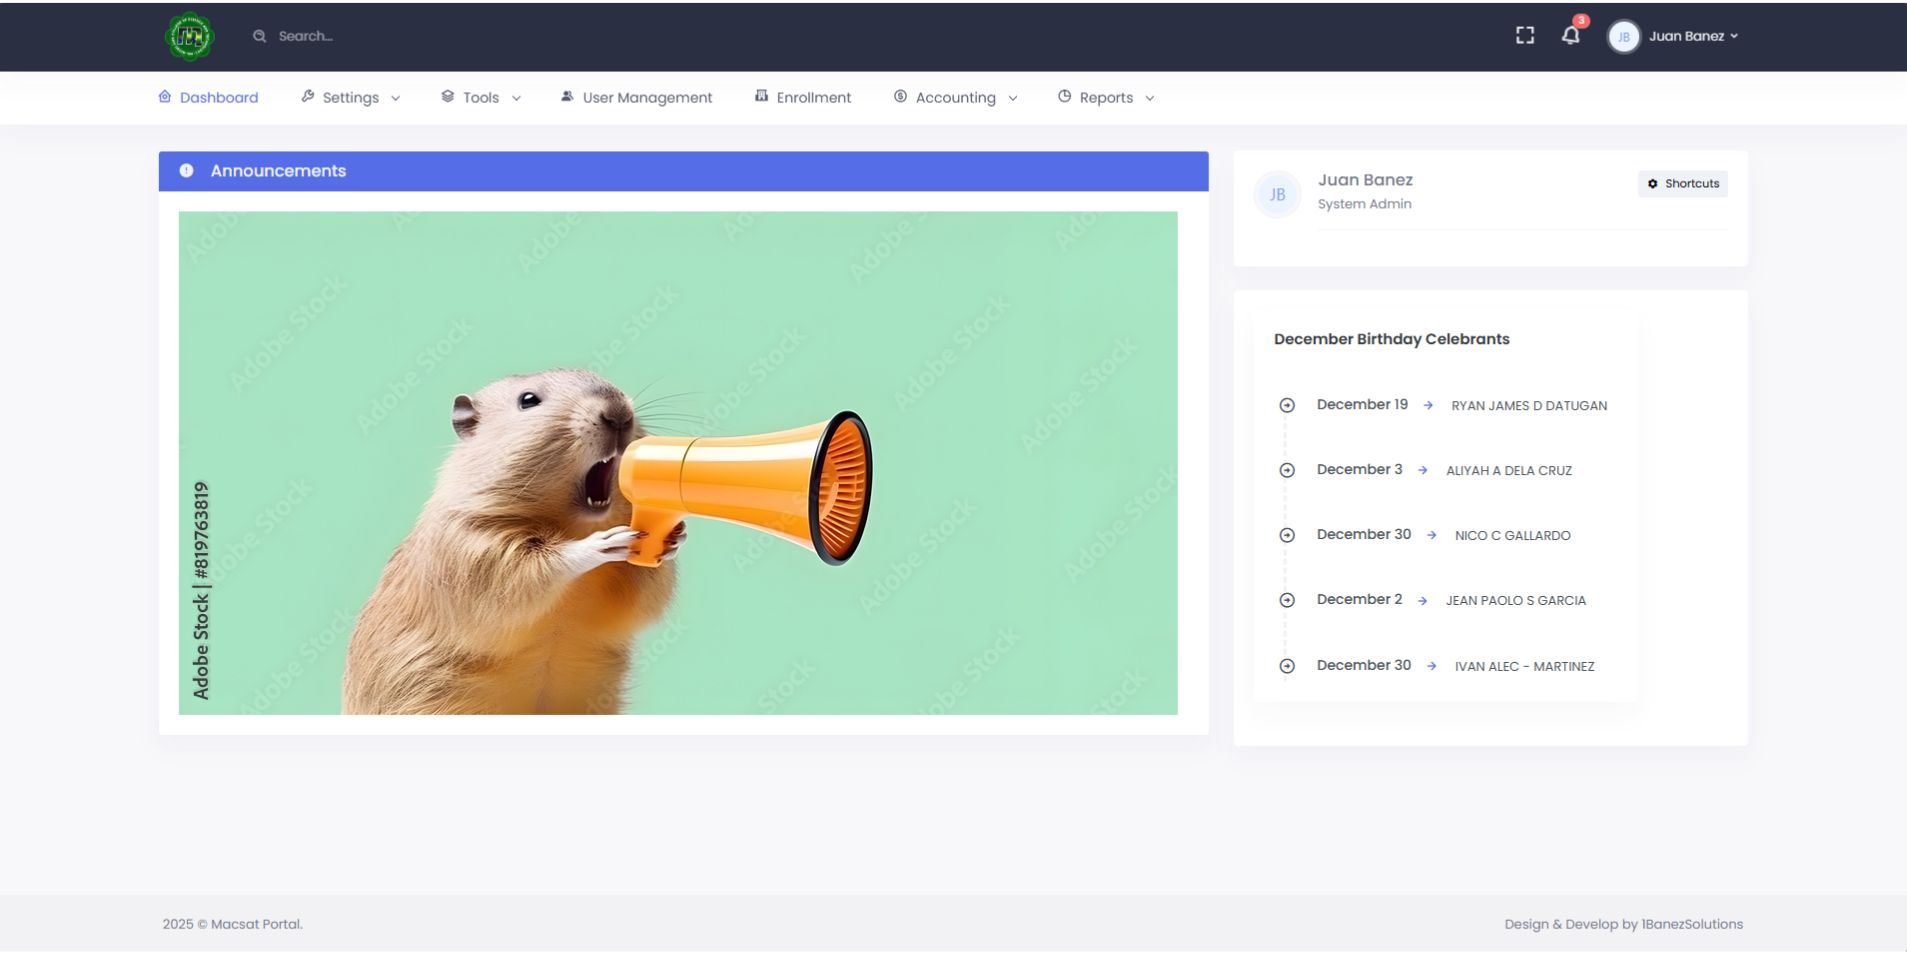The height and width of the screenshot is (954, 1907).
Task: Click the 1BanezSolutions footer link
Action: click(1692, 924)
